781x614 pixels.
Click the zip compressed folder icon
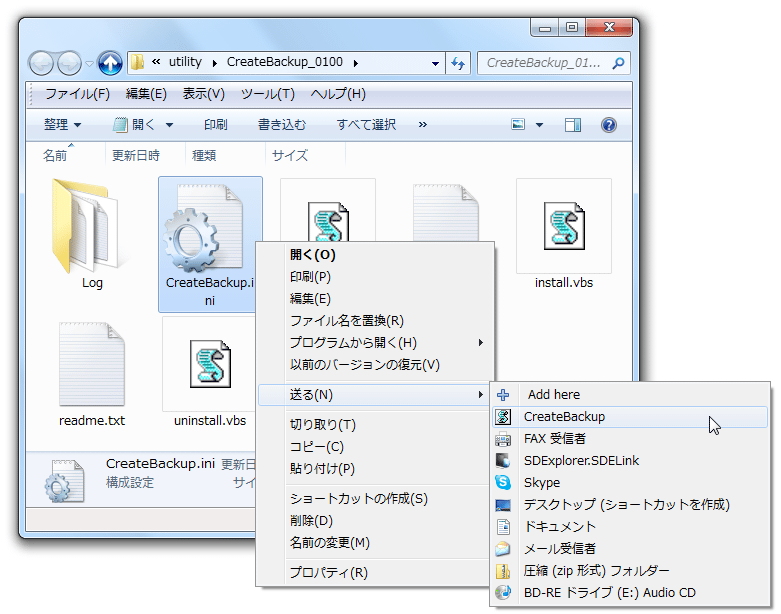pos(503,571)
